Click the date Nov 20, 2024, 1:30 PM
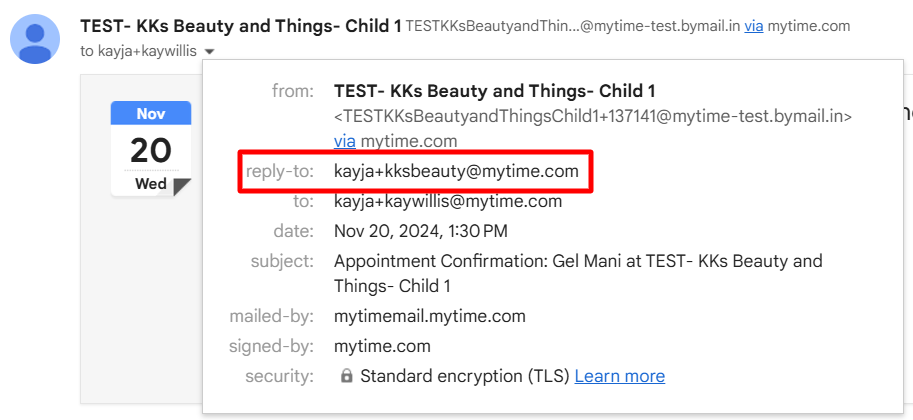Viewport: 913px width, 420px height. [x=421, y=231]
